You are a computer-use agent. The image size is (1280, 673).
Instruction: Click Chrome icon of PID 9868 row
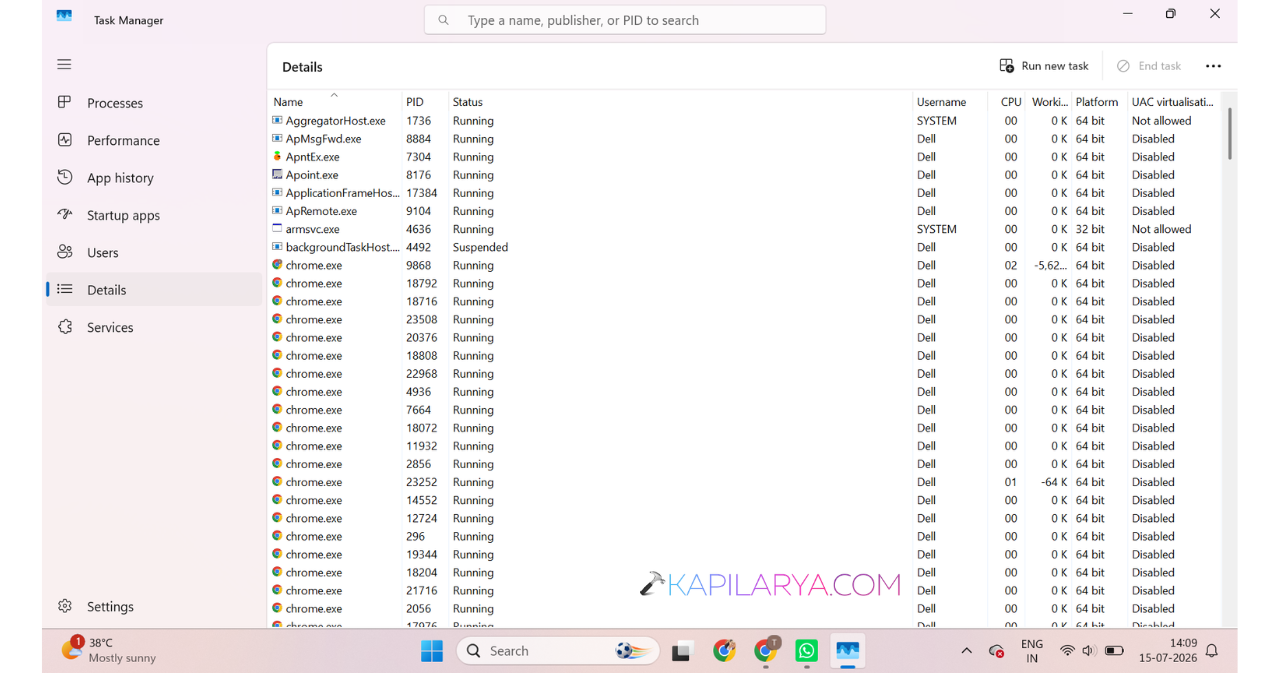pyautogui.click(x=277, y=265)
